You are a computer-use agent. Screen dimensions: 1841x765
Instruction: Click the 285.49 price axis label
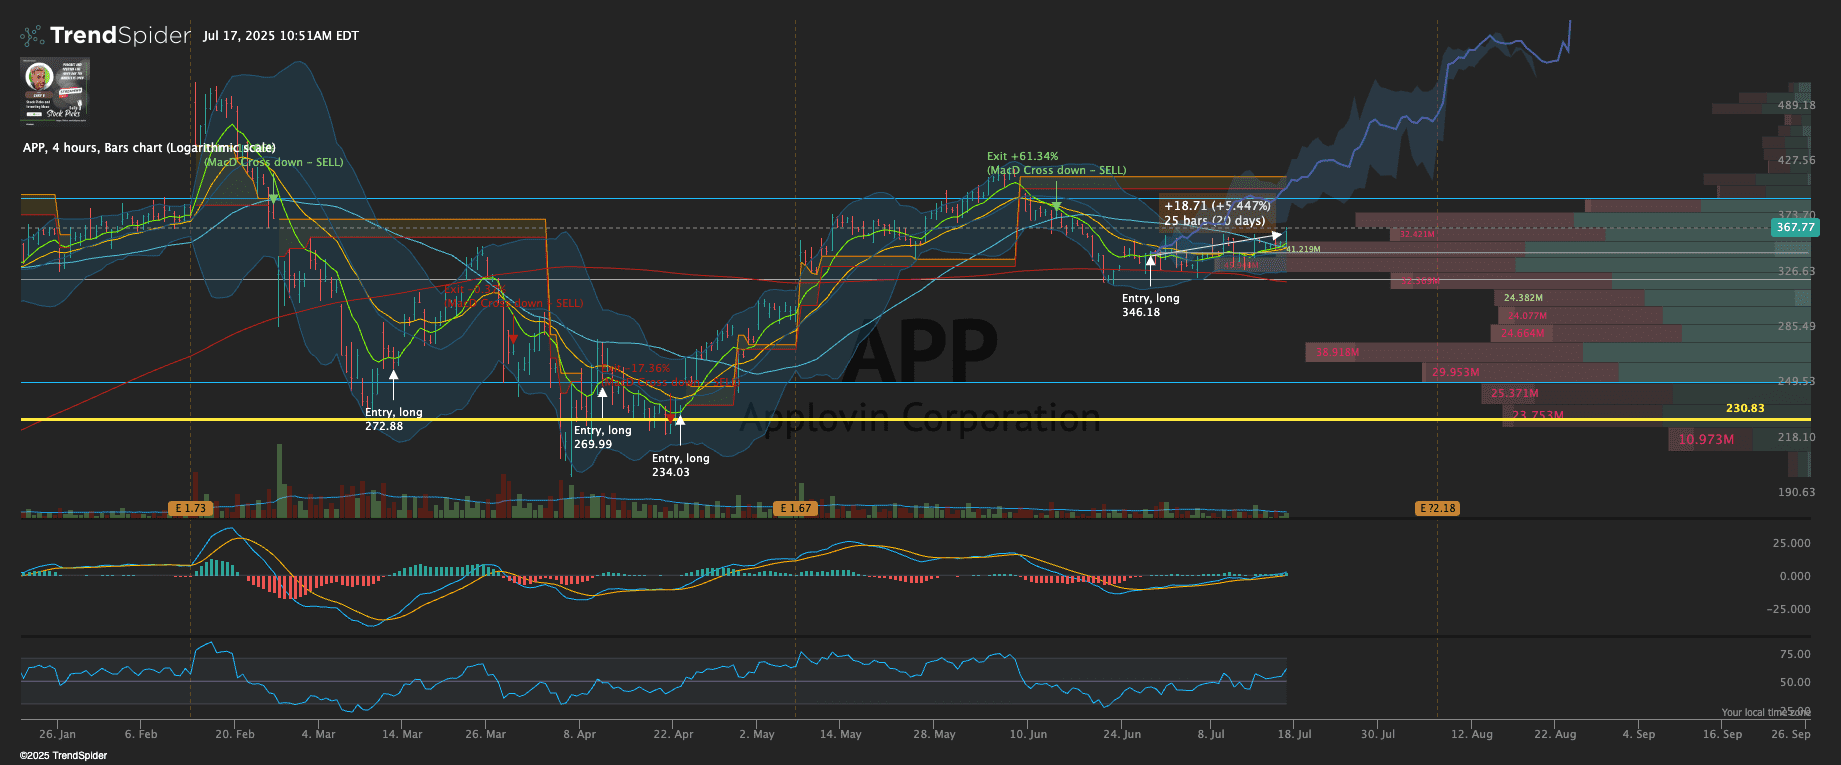coord(1796,326)
